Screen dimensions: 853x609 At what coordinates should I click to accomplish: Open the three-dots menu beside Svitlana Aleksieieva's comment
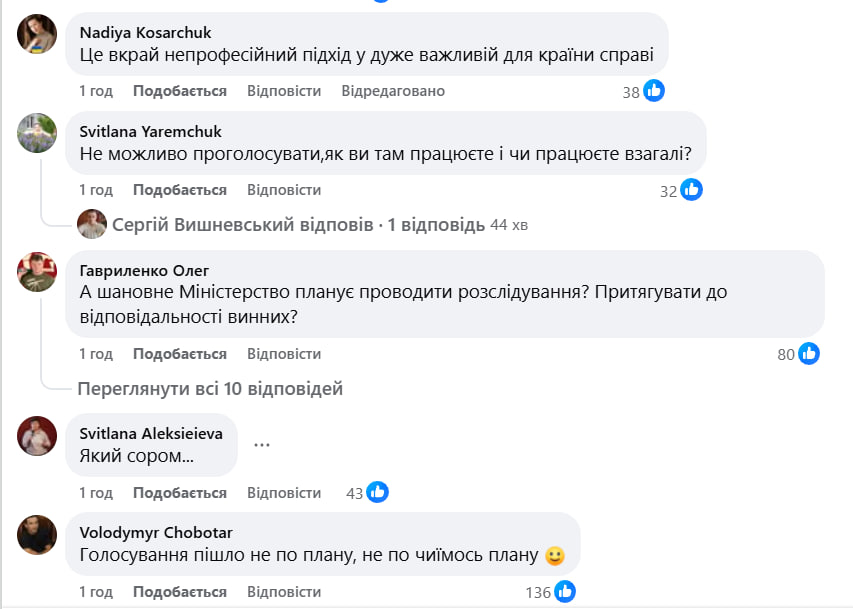pos(262,444)
